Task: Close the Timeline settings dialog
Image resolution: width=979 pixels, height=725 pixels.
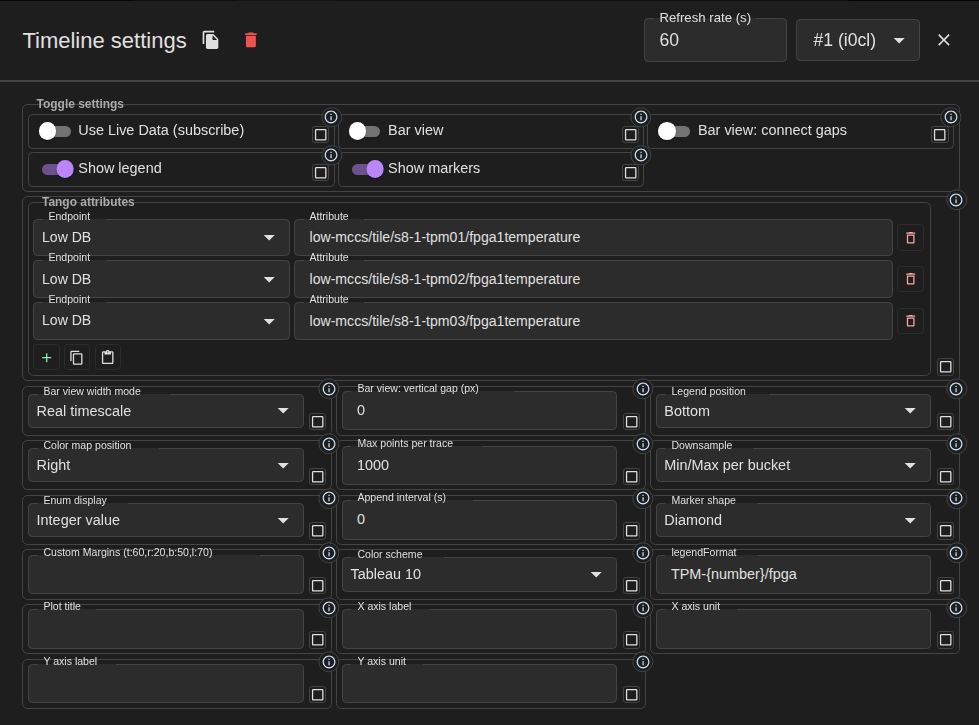Action: tap(943, 40)
